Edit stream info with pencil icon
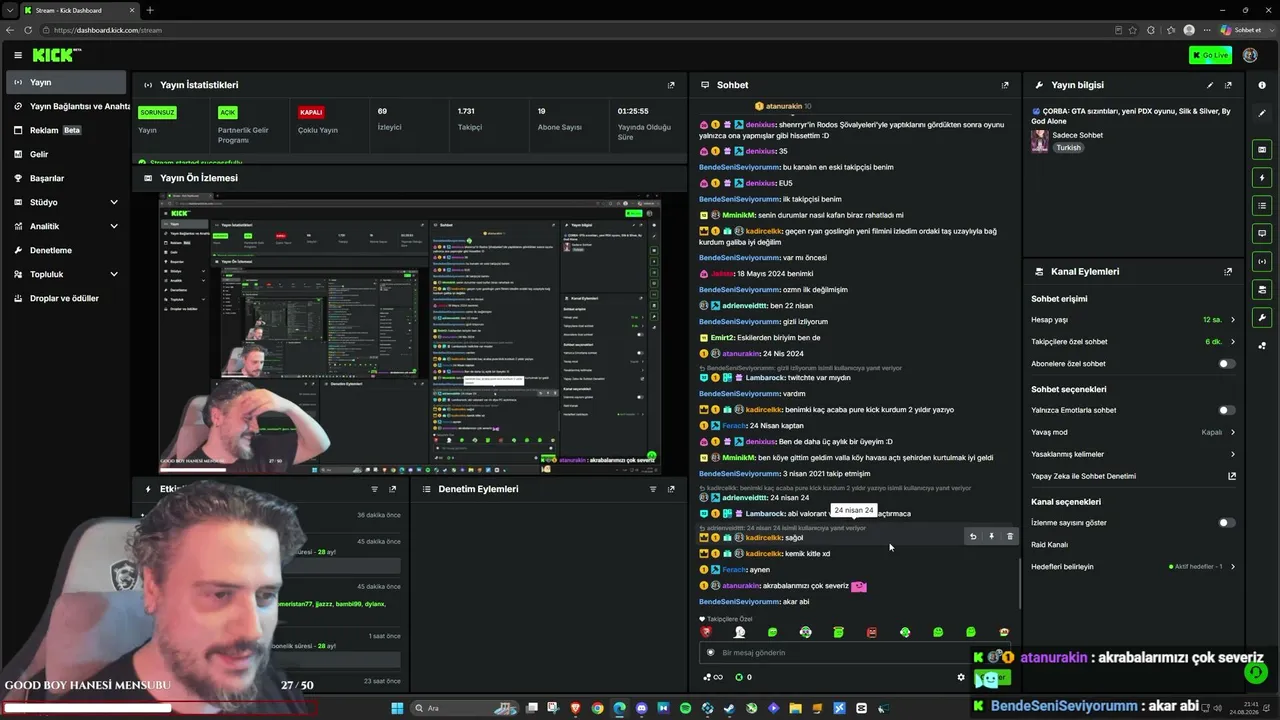This screenshot has width=1280, height=720. click(x=1210, y=85)
